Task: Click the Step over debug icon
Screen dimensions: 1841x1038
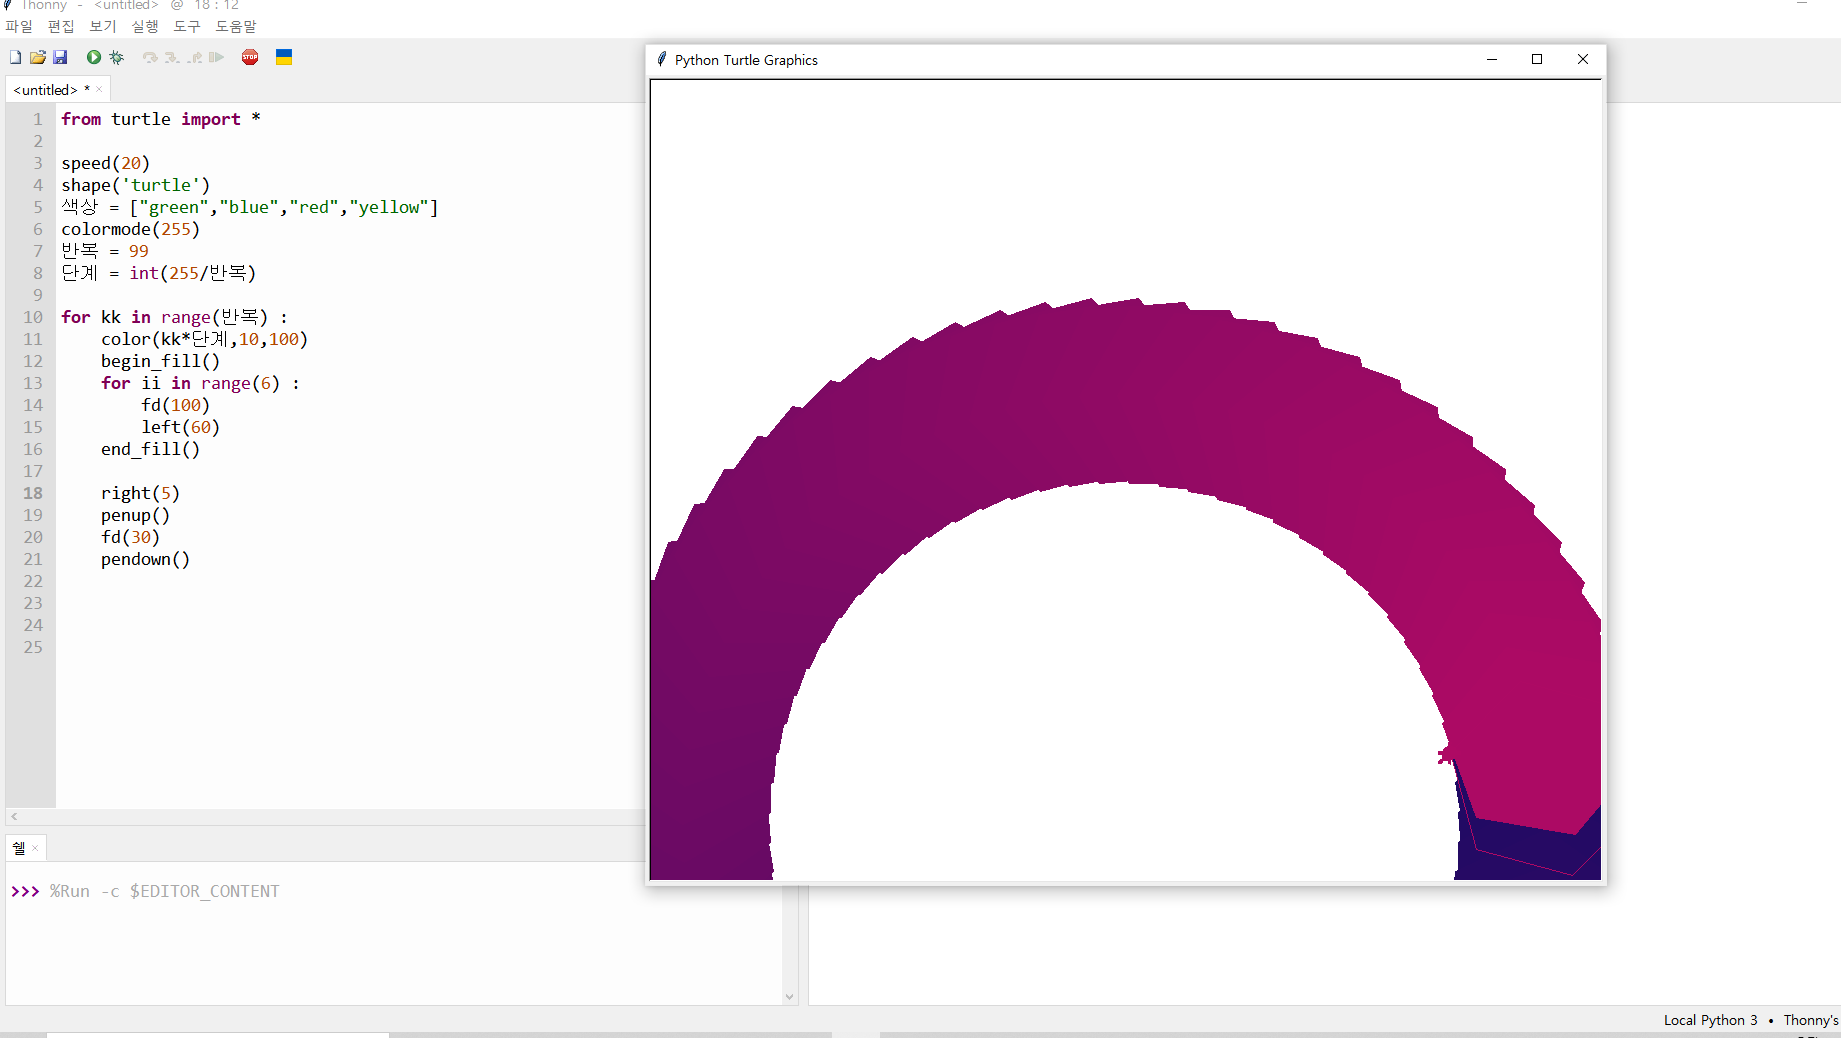Action: [x=150, y=57]
